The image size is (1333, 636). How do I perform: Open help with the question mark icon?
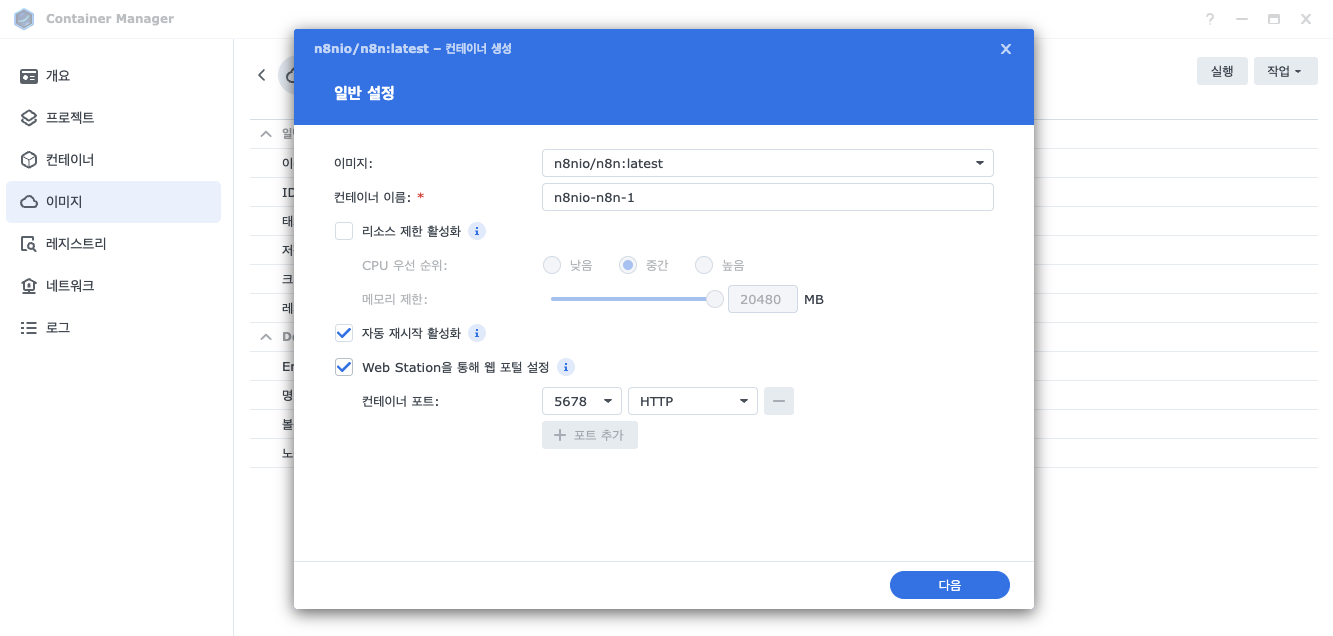click(x=1210, y=19)
